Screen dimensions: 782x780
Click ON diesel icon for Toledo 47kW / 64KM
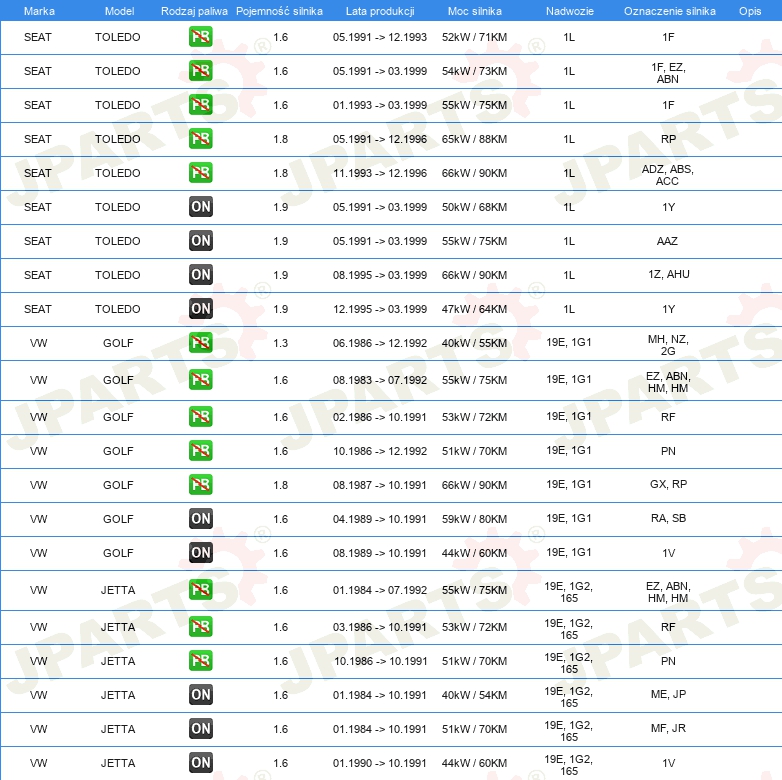click(200, 308)
